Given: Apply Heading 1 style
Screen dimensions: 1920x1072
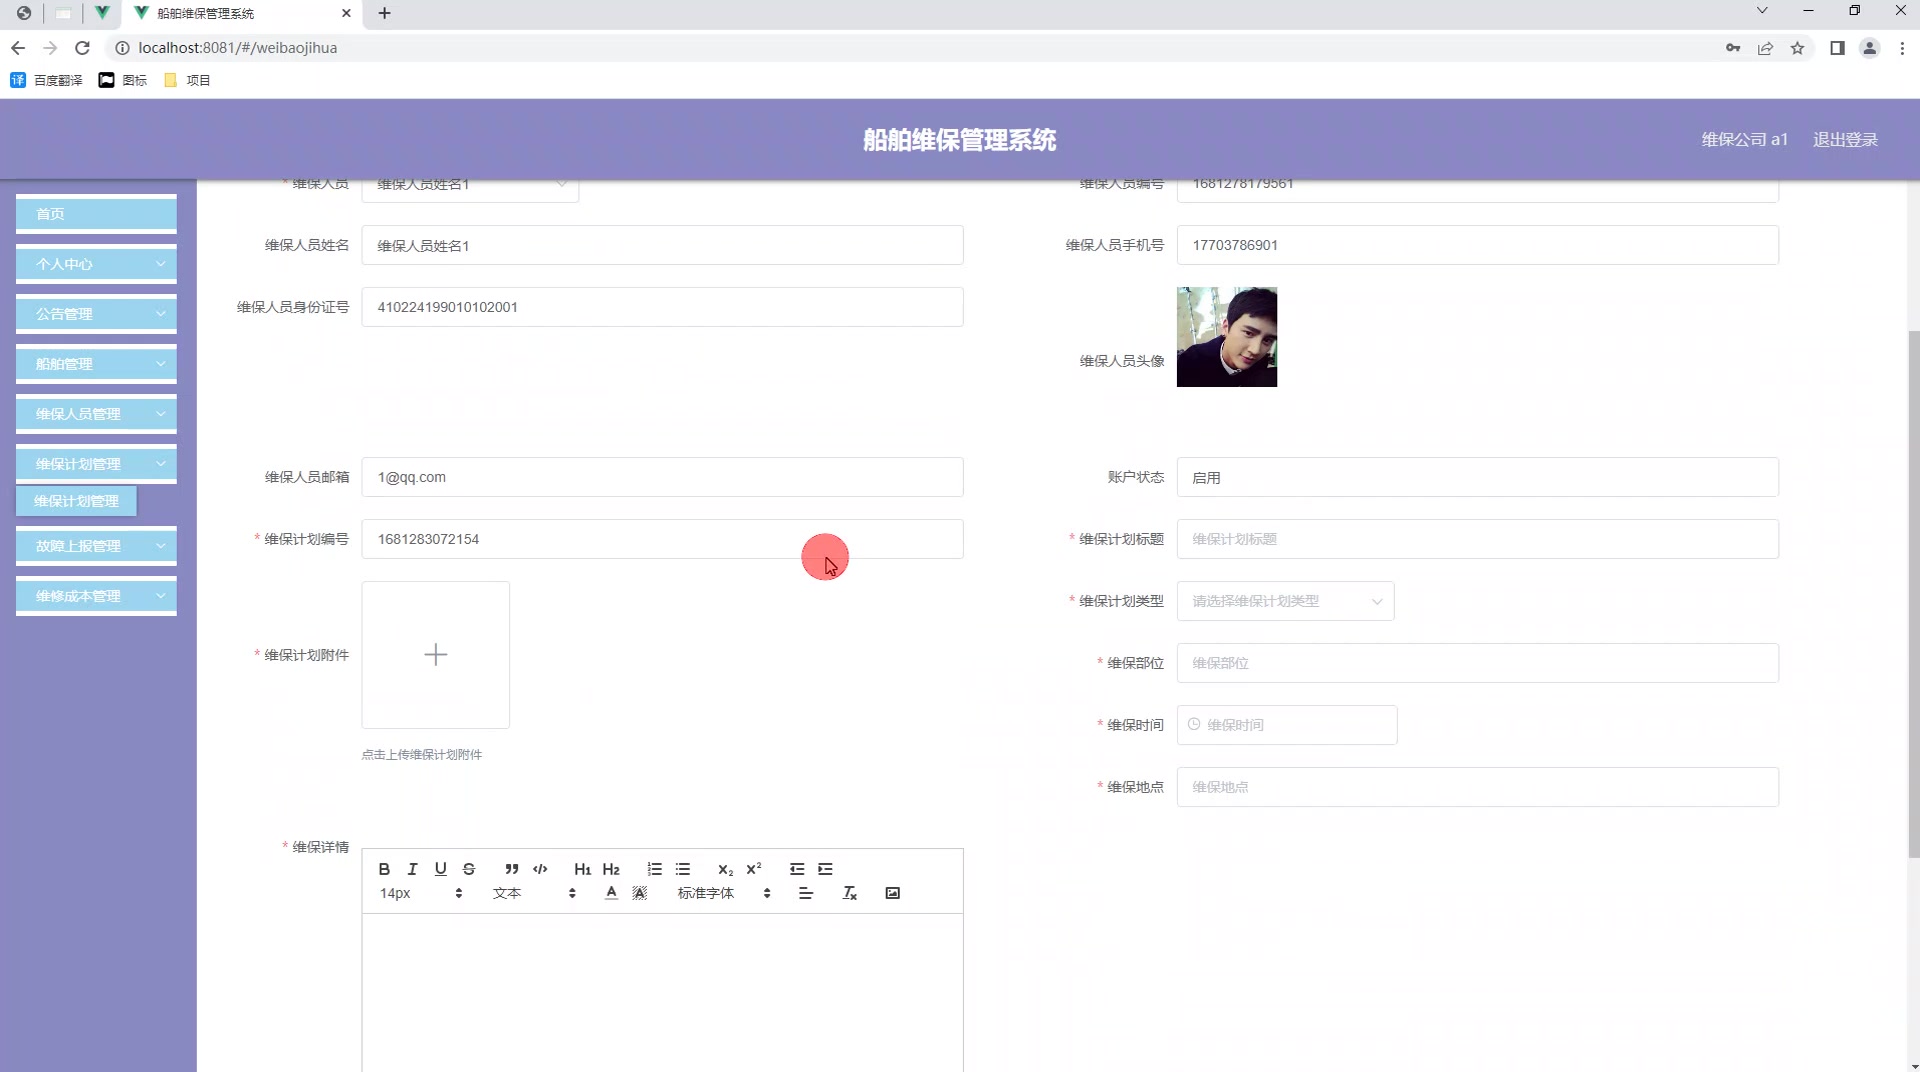Looking at the screenshot, I should coord(583,869).
